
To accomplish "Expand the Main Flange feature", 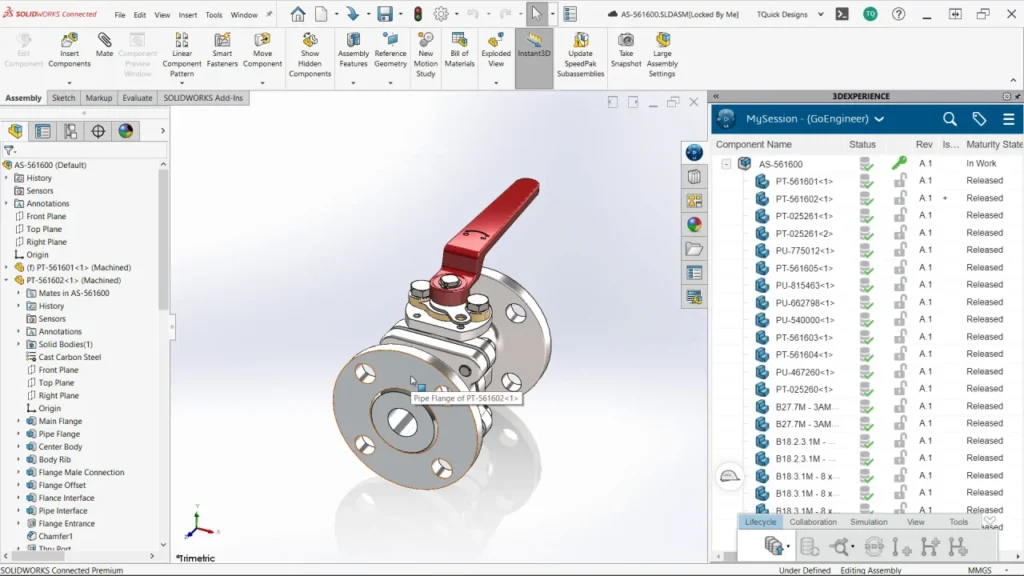I will point(18,421).
